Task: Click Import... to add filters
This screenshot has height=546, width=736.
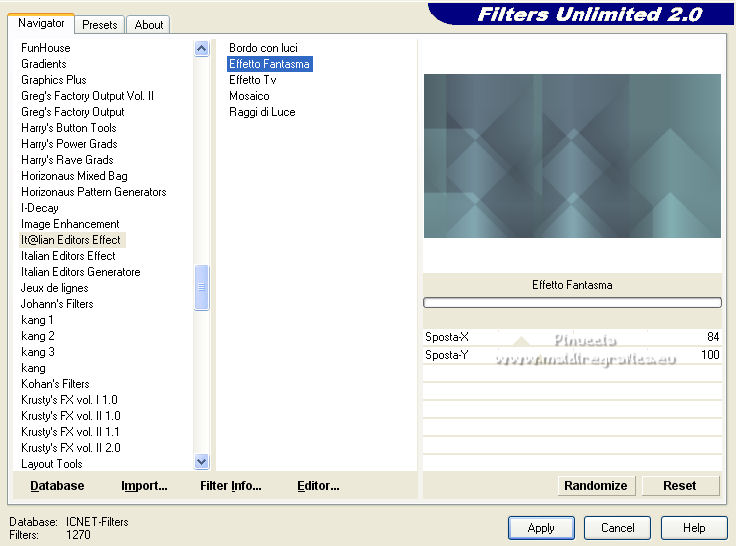Action: click(x=144, y=485)
